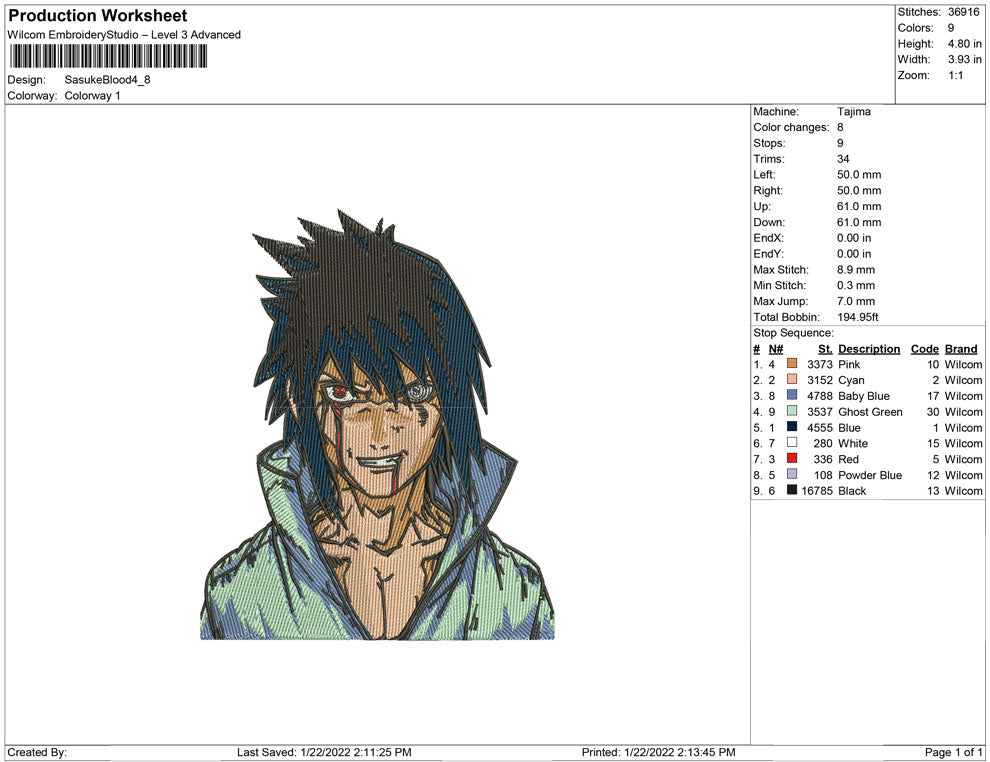Click the Baby Blue color swatch
This screenshot has height=762, width=990.
click(792, 395)
